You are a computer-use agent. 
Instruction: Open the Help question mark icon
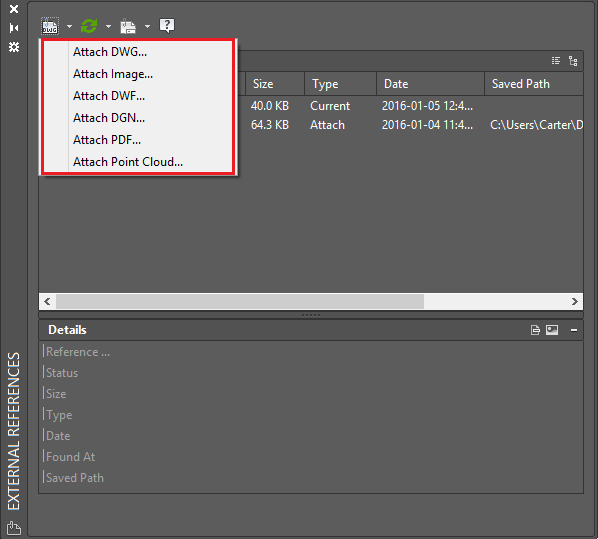click(x=167, y=26)
